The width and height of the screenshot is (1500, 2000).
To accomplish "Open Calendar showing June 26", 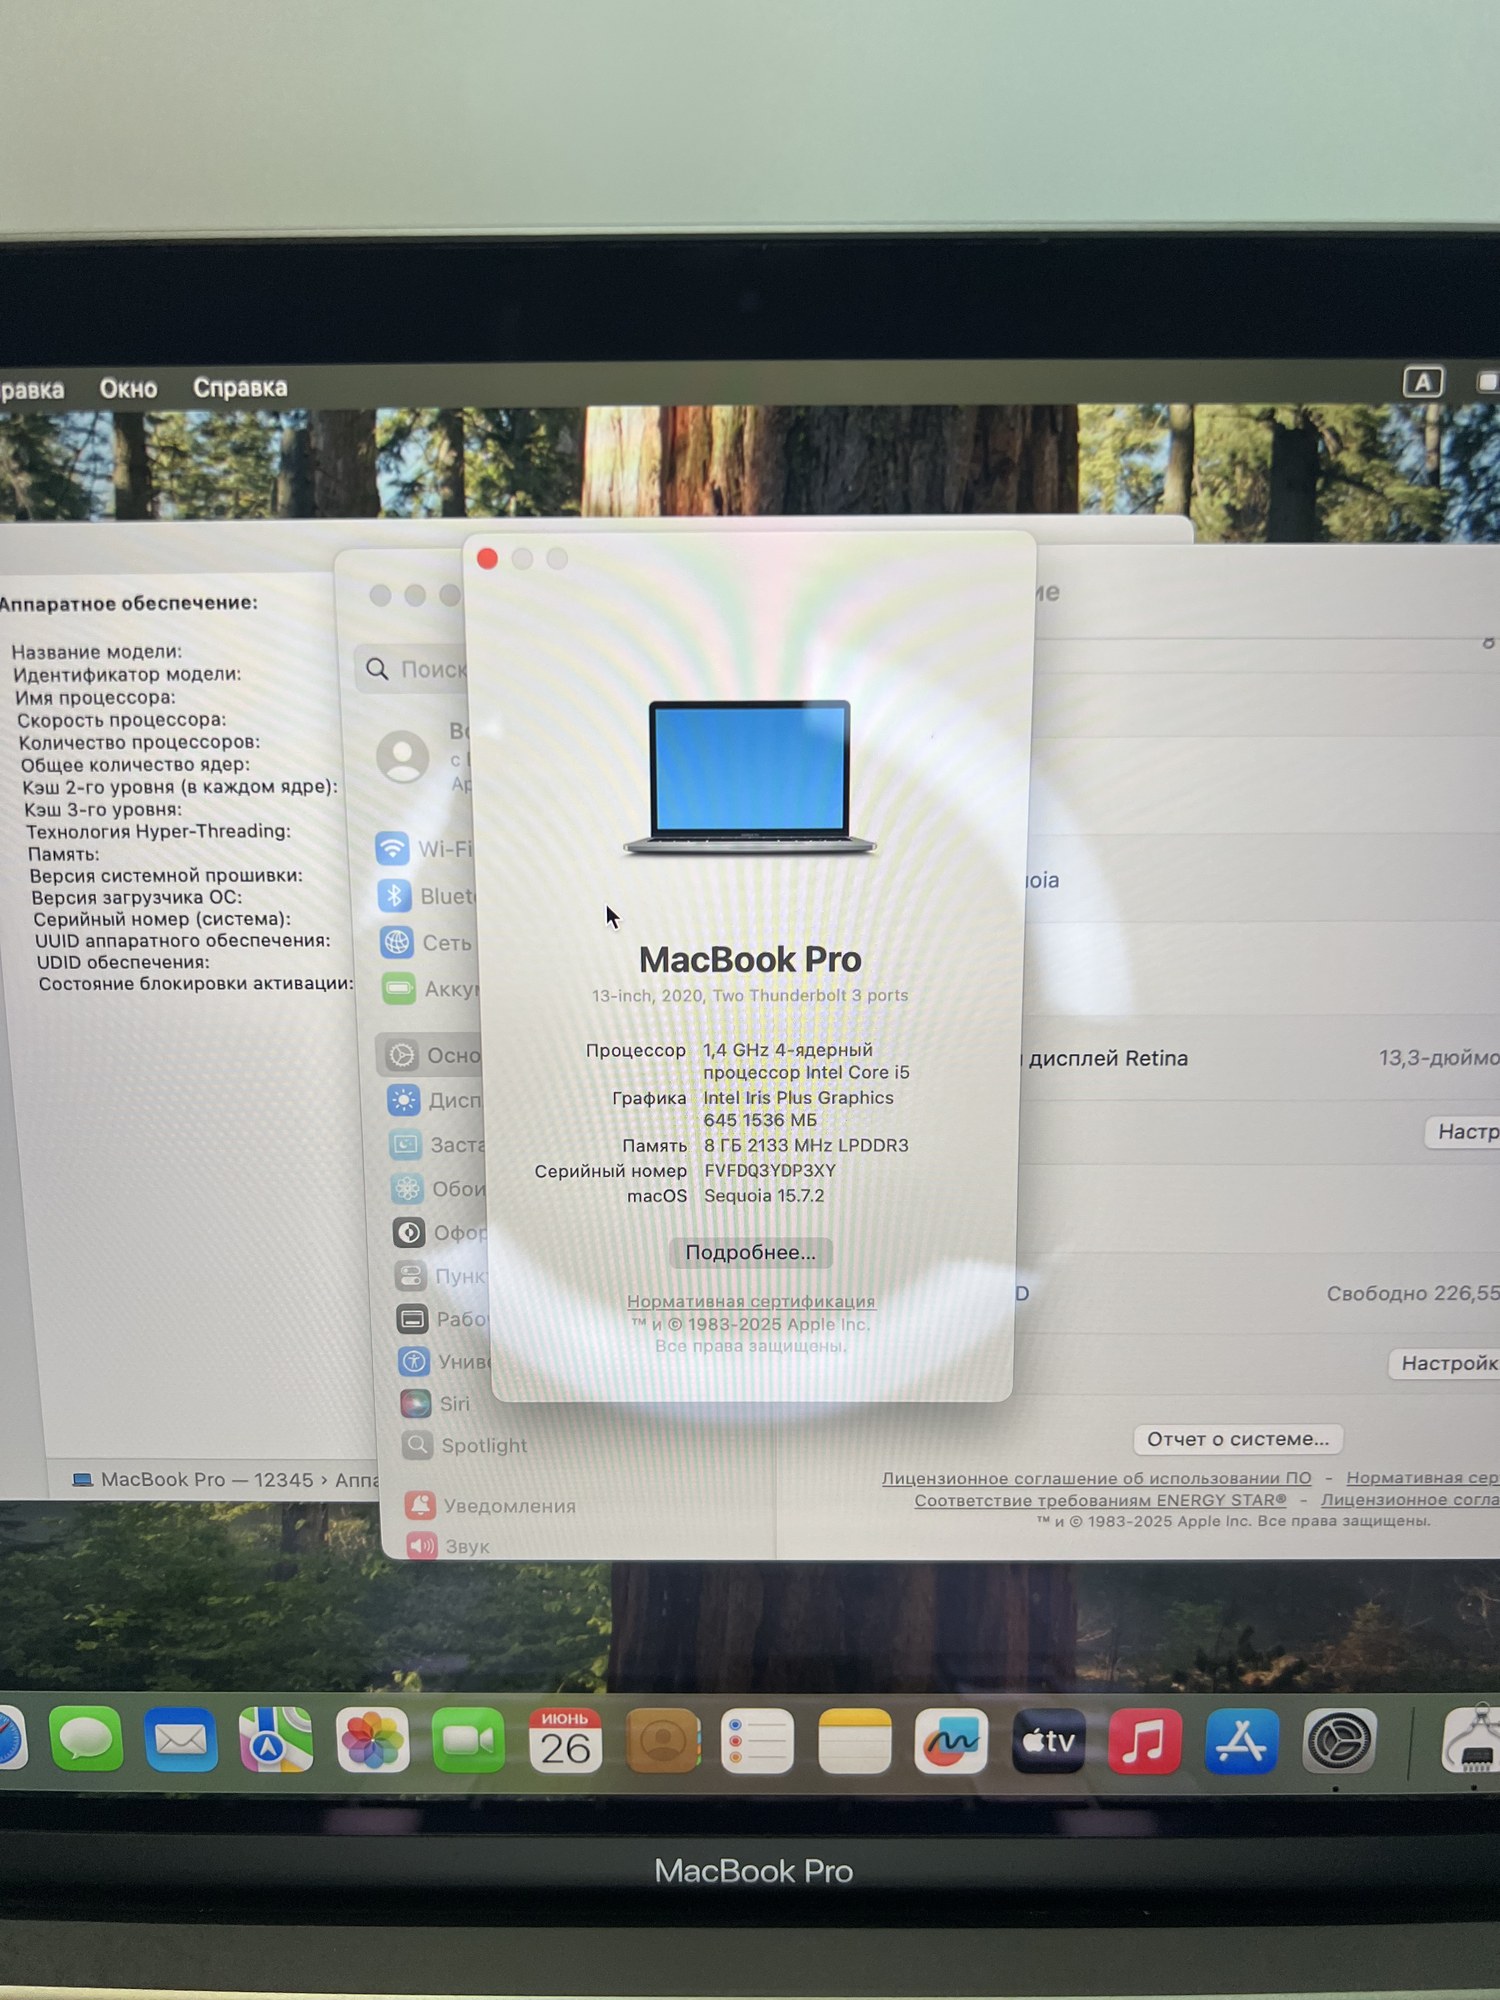I will [x=565, y=1741].
